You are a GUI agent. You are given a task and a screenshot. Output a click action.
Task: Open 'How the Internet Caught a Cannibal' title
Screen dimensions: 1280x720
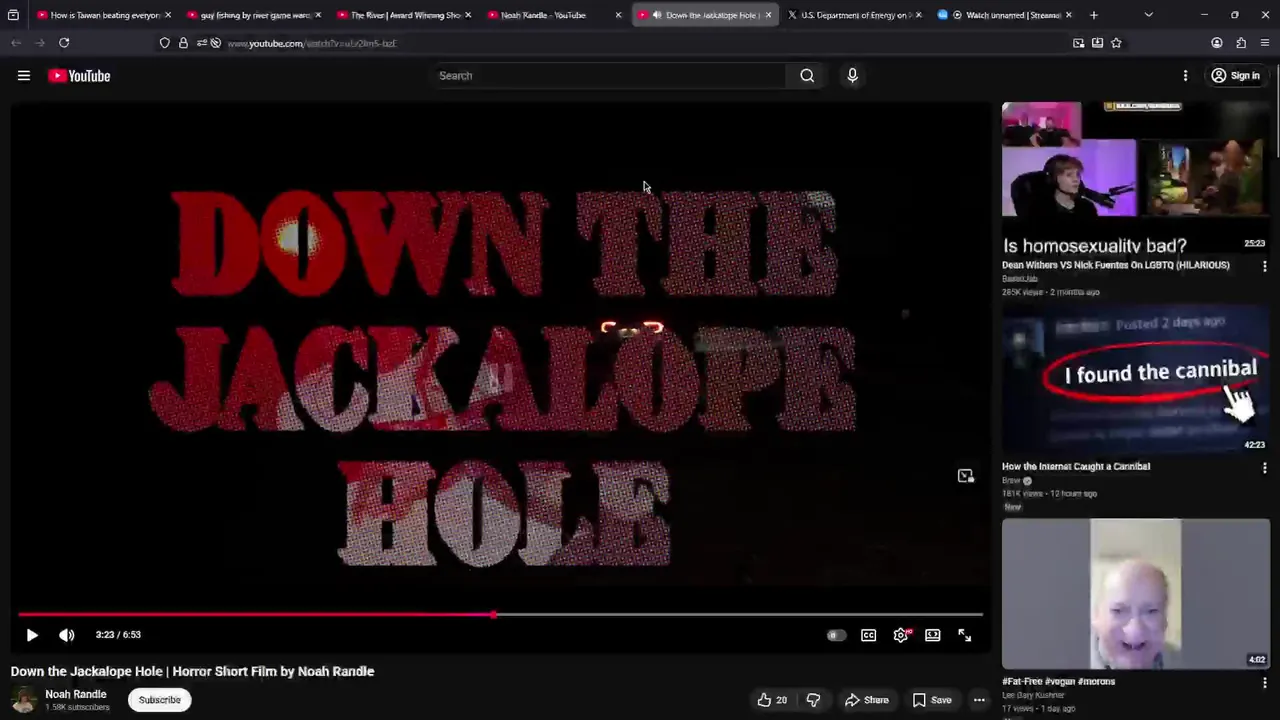(1076, 466)
